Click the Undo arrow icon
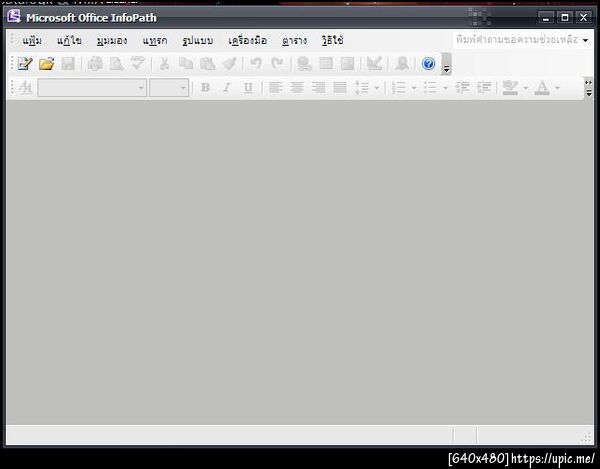 pyautogui.click(x=256, y=64)
